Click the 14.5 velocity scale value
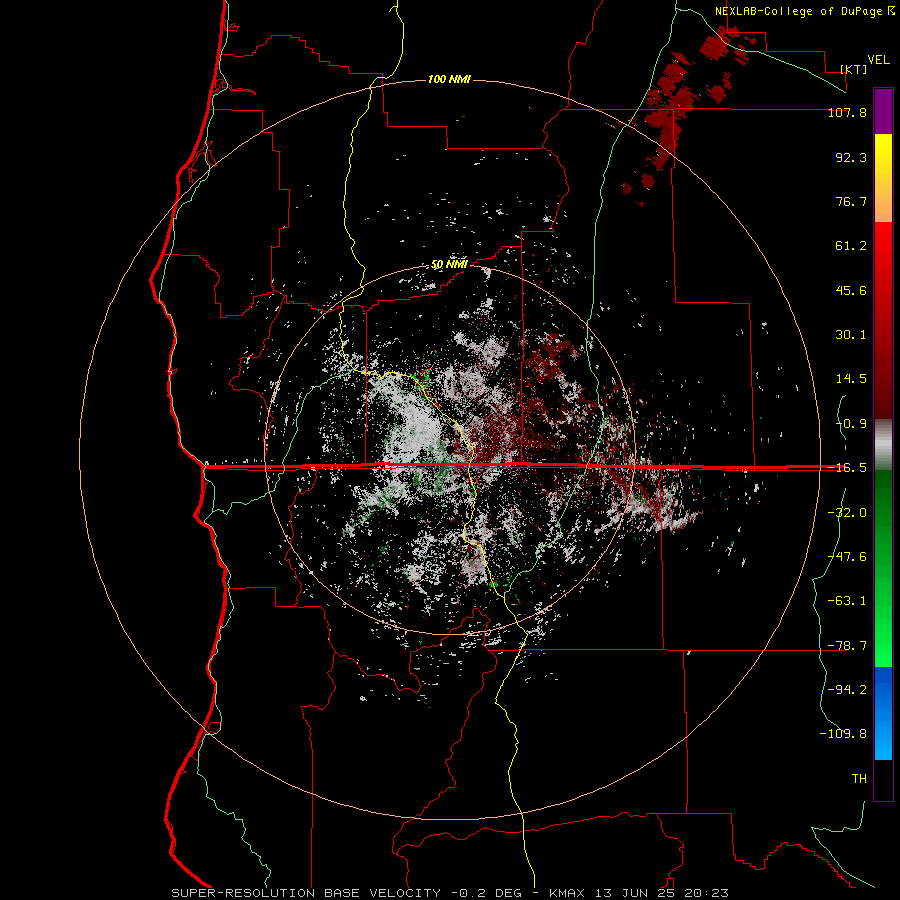Screen dimensions: 900x900 tap(851, 379)
